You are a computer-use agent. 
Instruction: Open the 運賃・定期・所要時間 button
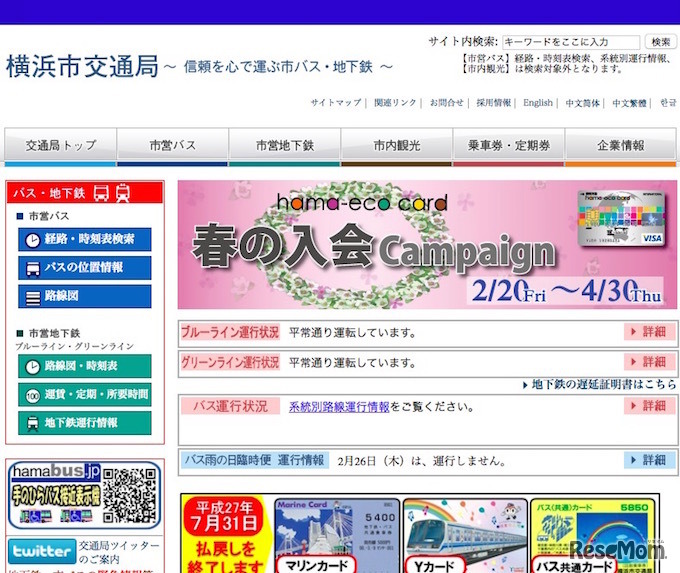click(x=85, y=395)
